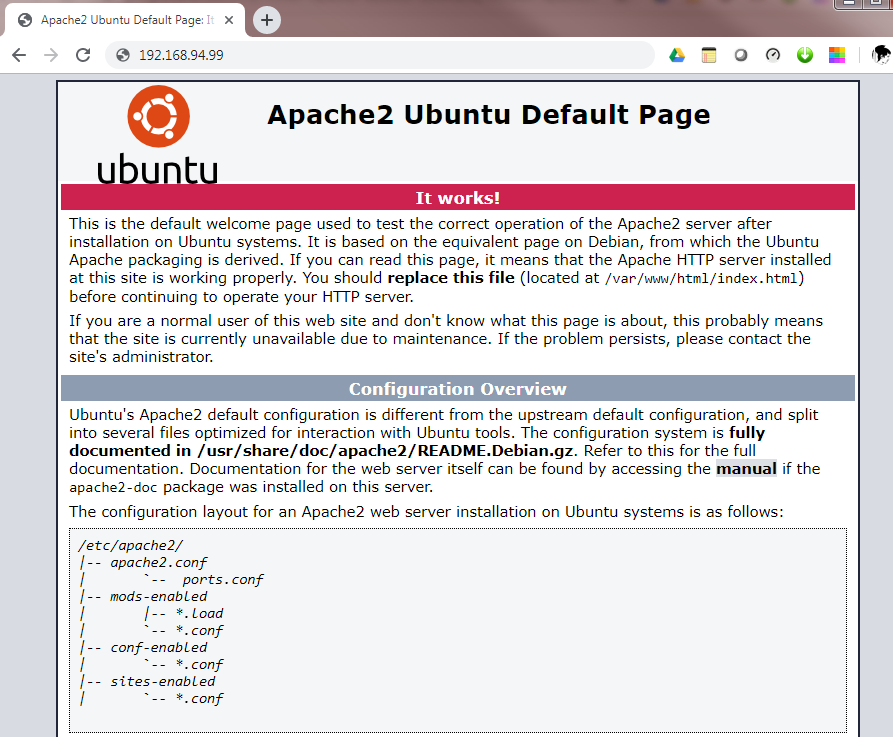Open the speedometer extension
893x737 pixels.
(x=773, y=55)
